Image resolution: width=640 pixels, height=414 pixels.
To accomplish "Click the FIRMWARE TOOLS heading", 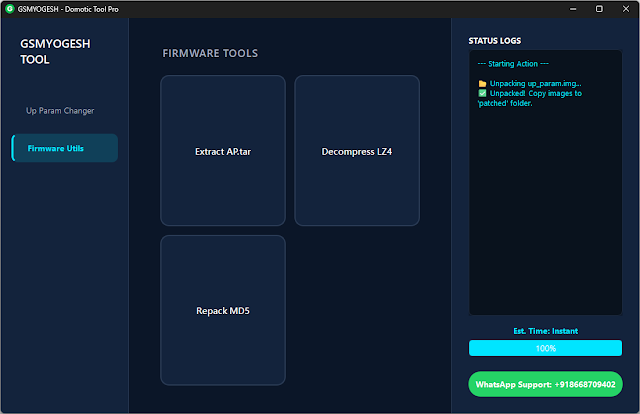I will pyautogui.click(x=210, y=53).
